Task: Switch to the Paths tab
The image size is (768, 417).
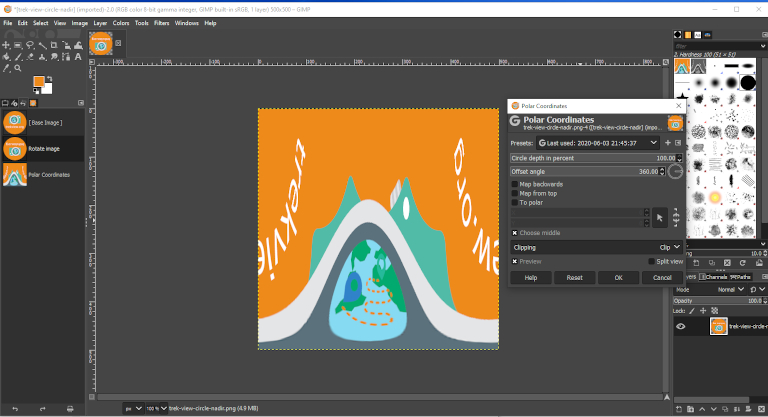Action: (740, 277)
